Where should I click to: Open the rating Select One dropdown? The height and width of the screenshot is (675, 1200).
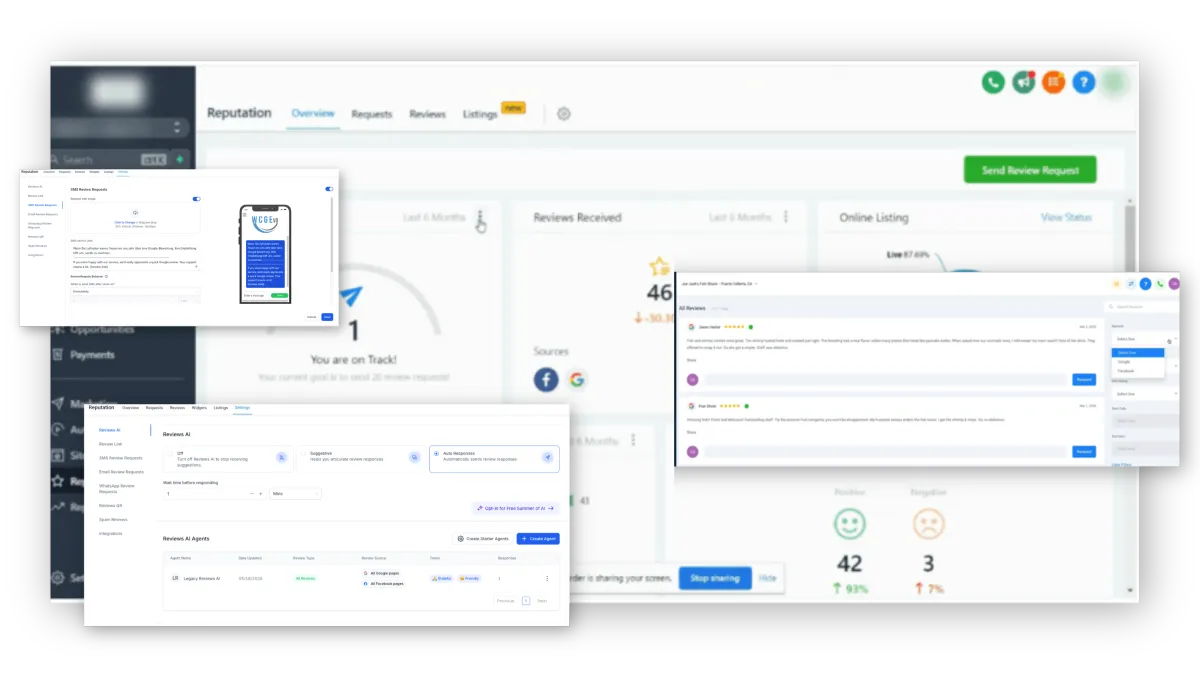tap(1146, 394)
